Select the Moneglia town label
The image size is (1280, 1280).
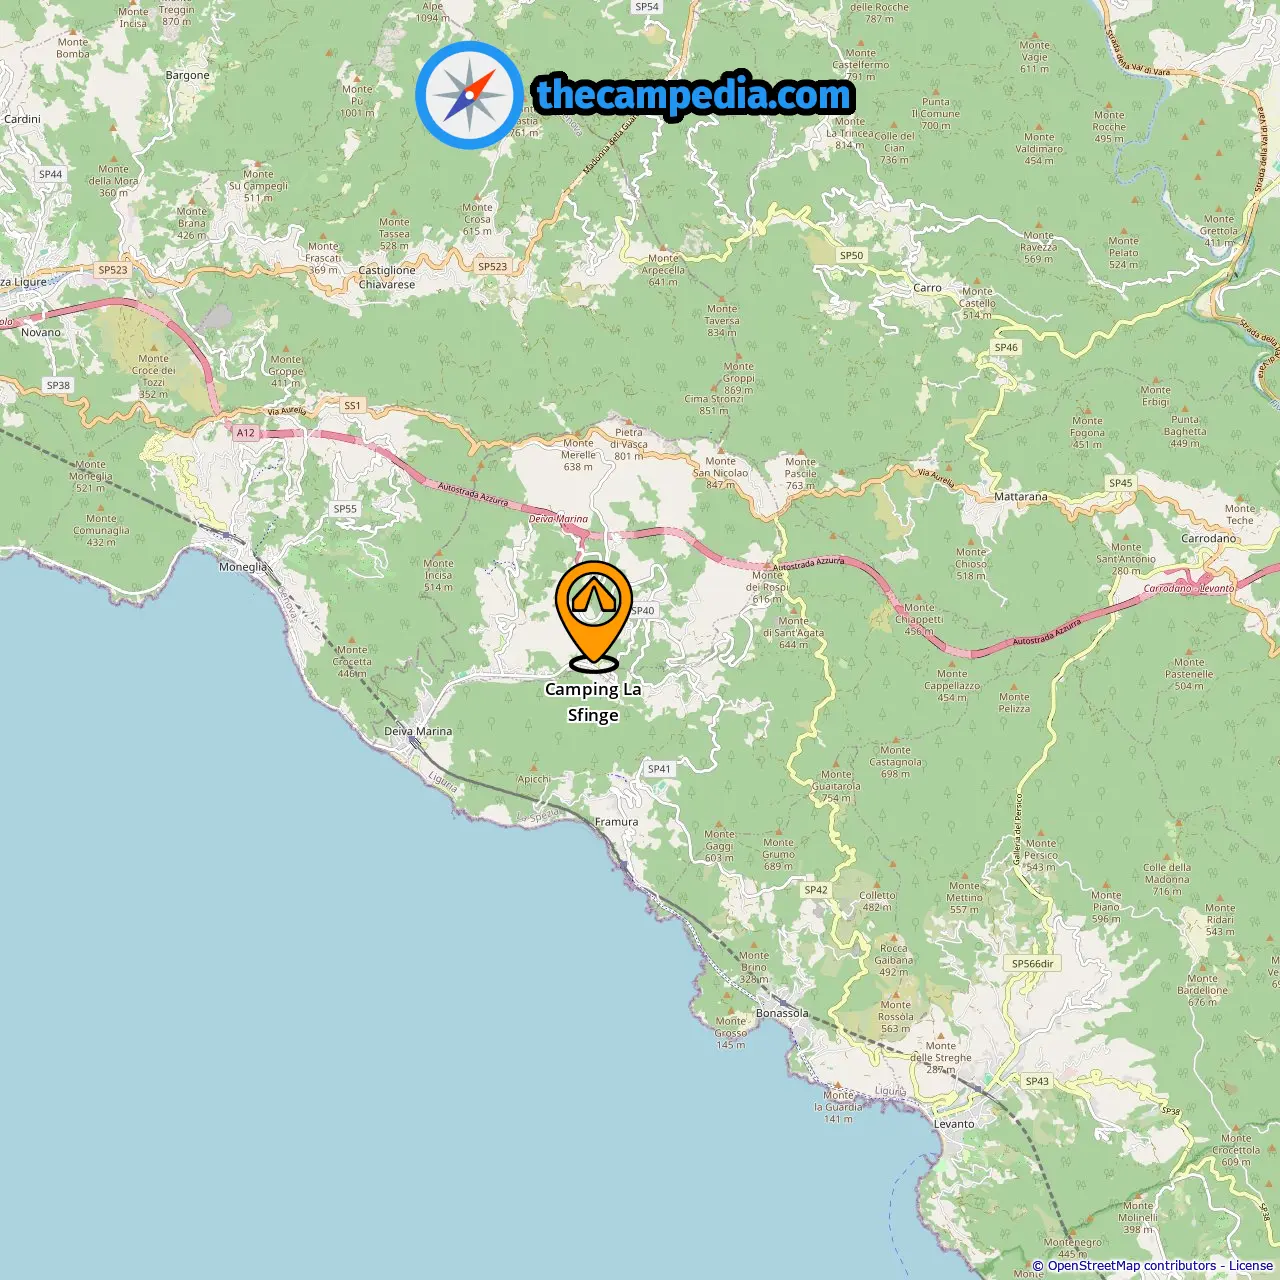click(243, 567)
